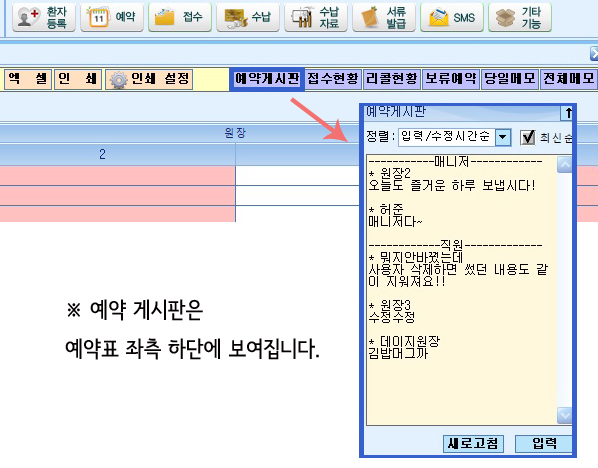Switch to the 보류예약 tab
The width and height of the screenshot is (598, 468).
click(451, 79)
